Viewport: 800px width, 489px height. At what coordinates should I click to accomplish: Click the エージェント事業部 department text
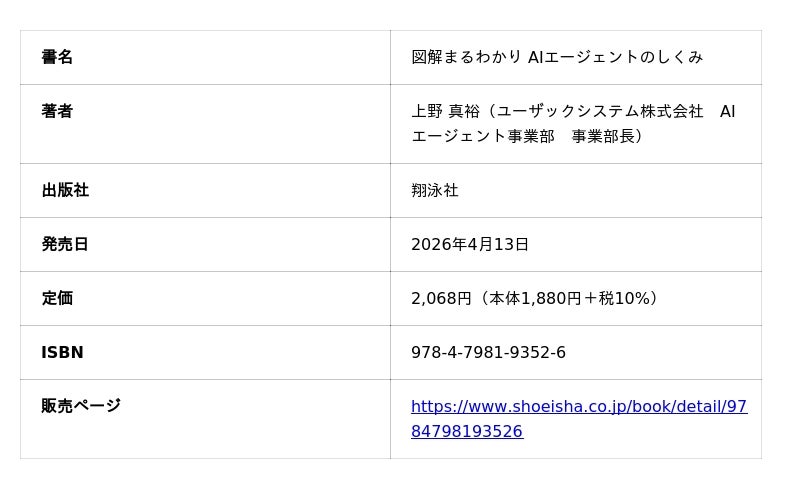[482, 137]
